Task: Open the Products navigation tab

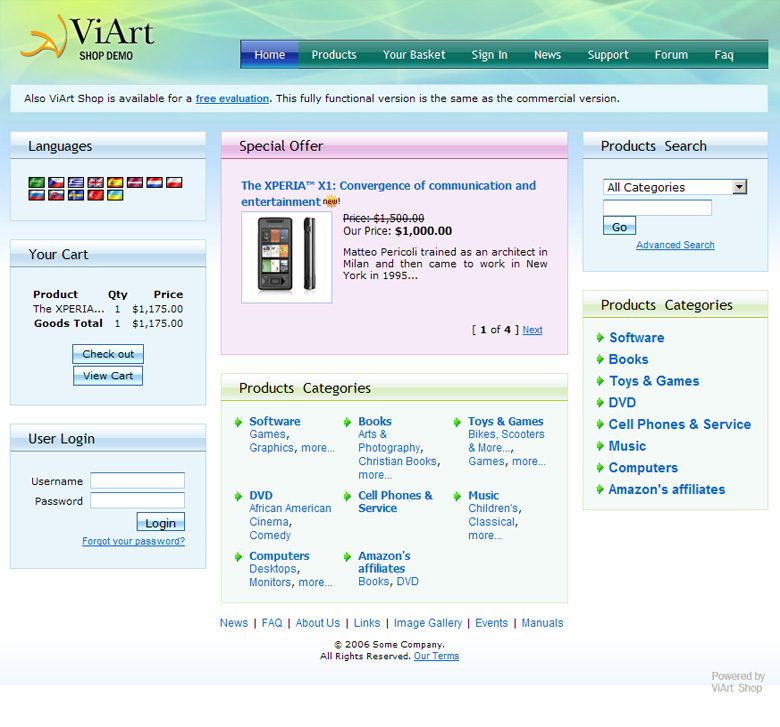Action: point(334,55)
